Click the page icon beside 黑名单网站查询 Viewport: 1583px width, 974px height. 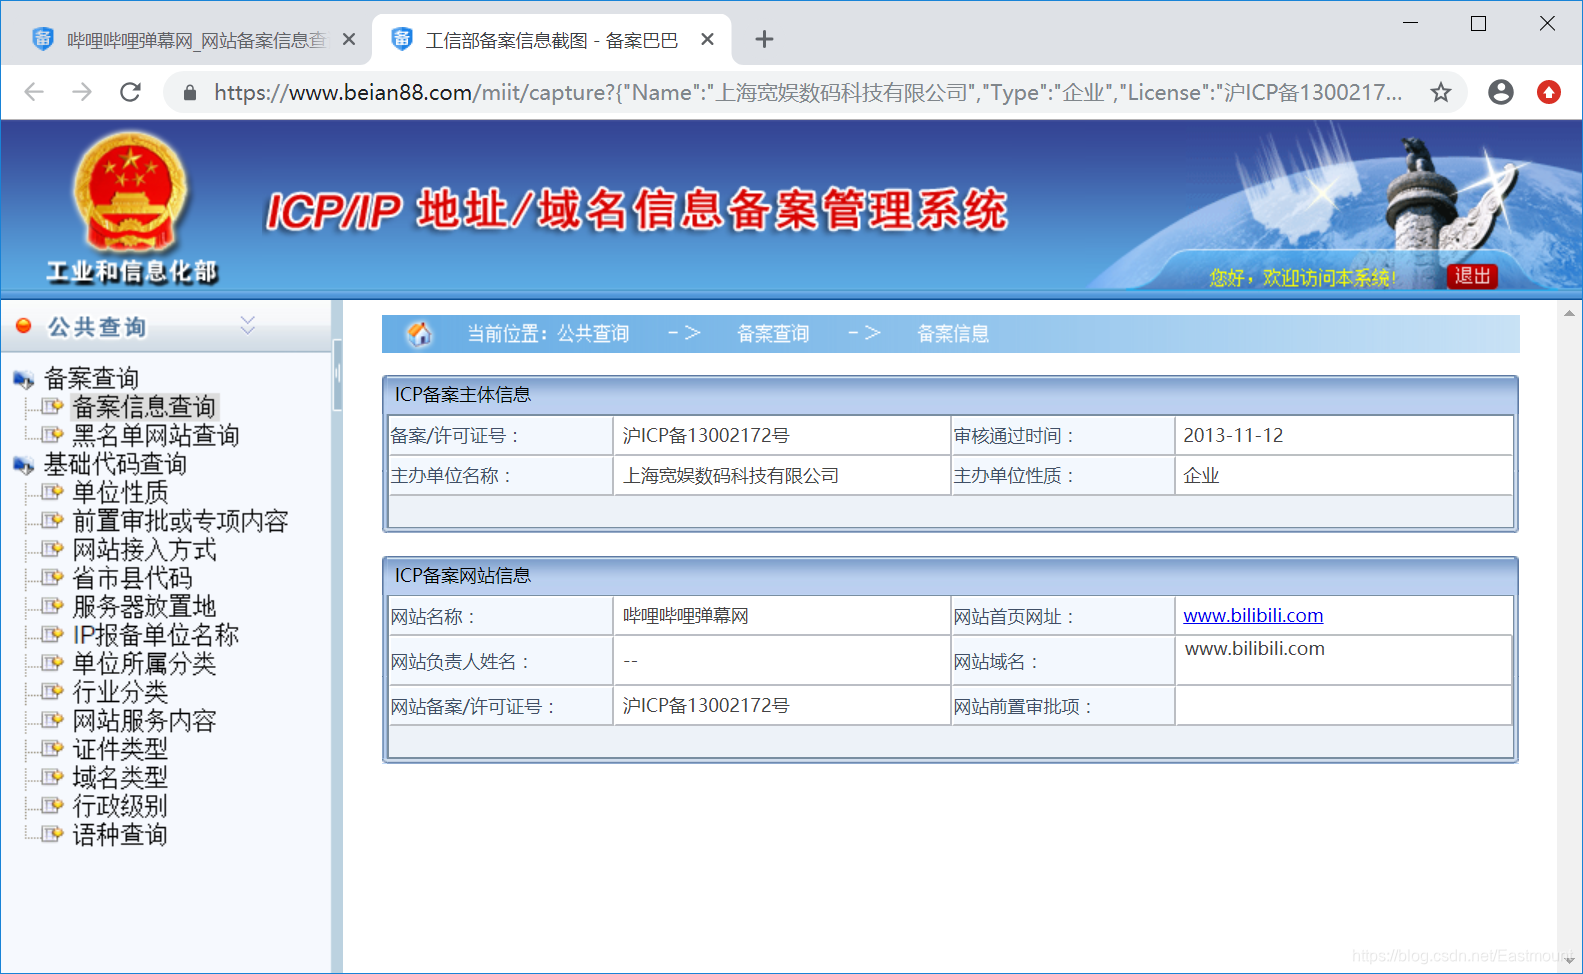click(x=52, y=435)
